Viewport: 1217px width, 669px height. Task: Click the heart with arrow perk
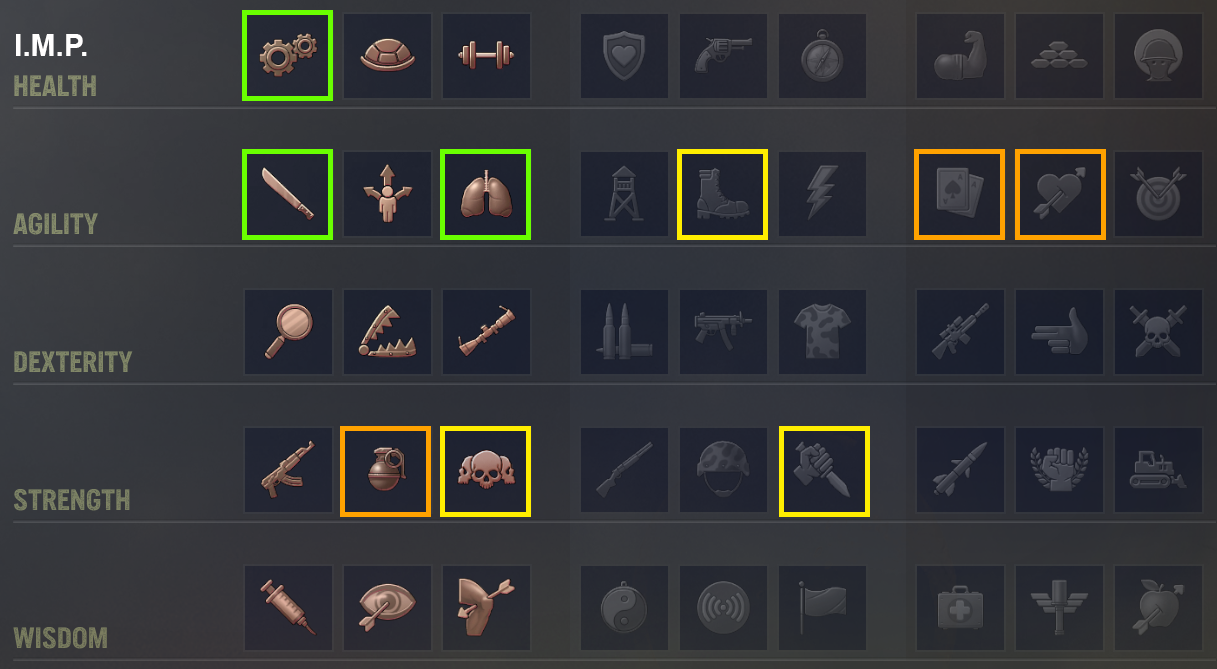tap(1060, 194)
